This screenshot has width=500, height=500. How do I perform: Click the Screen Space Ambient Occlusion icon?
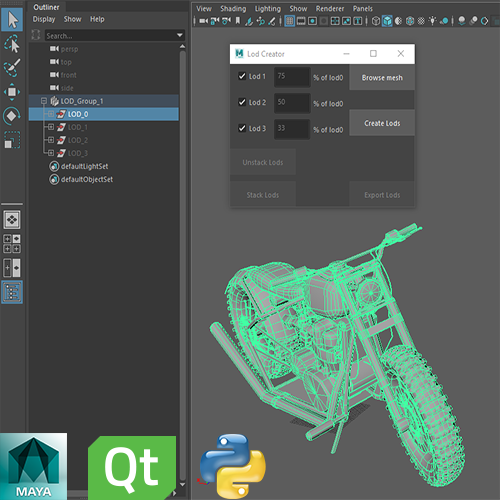(x=462, y=21)
